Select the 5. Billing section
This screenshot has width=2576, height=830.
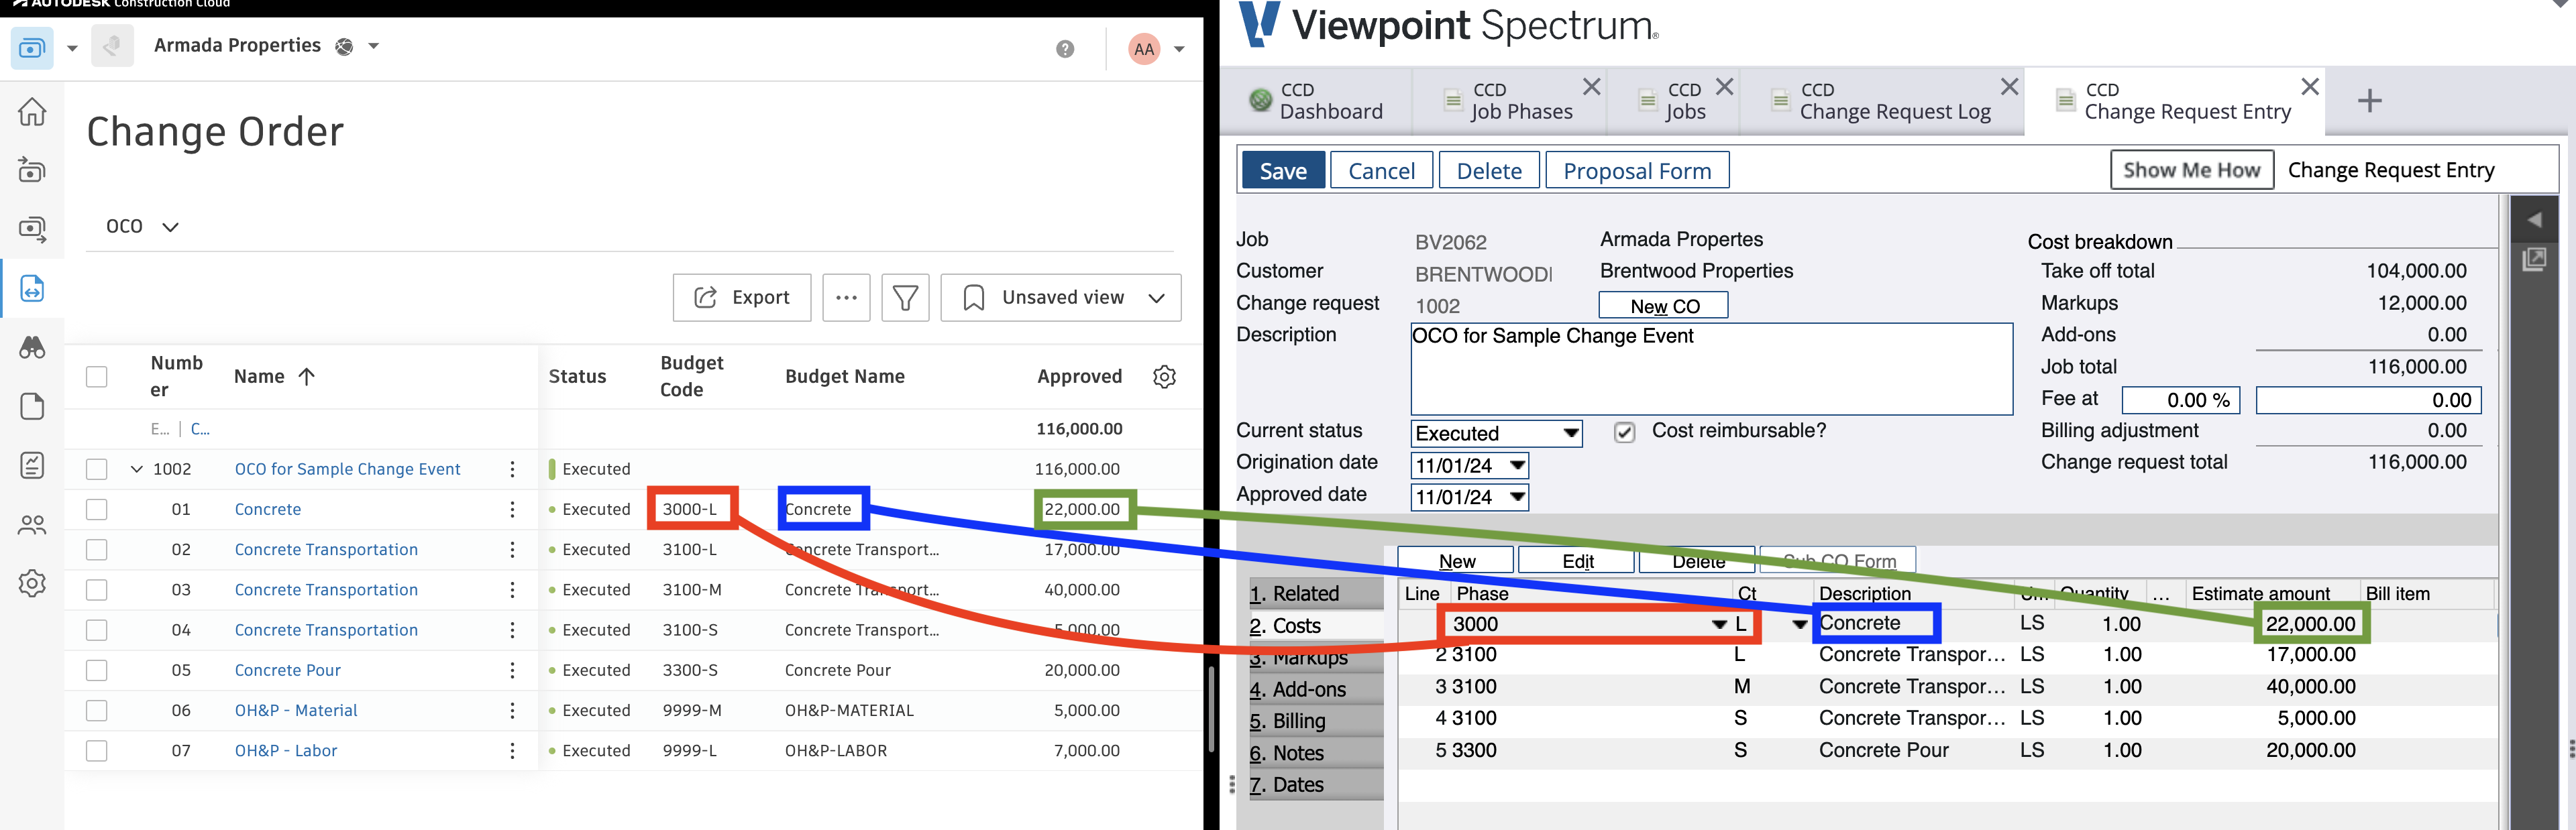pyautogui.click(x=1316, y=721)
